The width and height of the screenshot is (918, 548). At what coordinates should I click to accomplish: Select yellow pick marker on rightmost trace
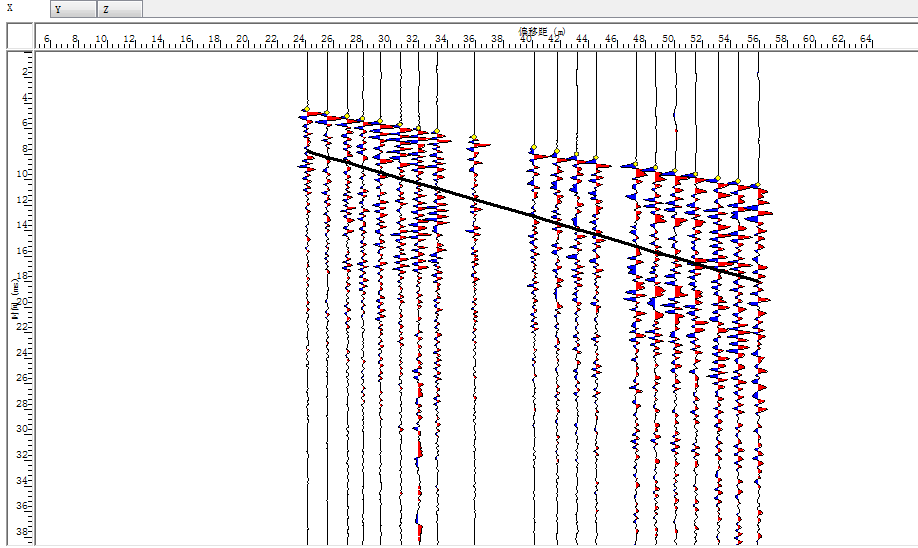coord(757,186)
